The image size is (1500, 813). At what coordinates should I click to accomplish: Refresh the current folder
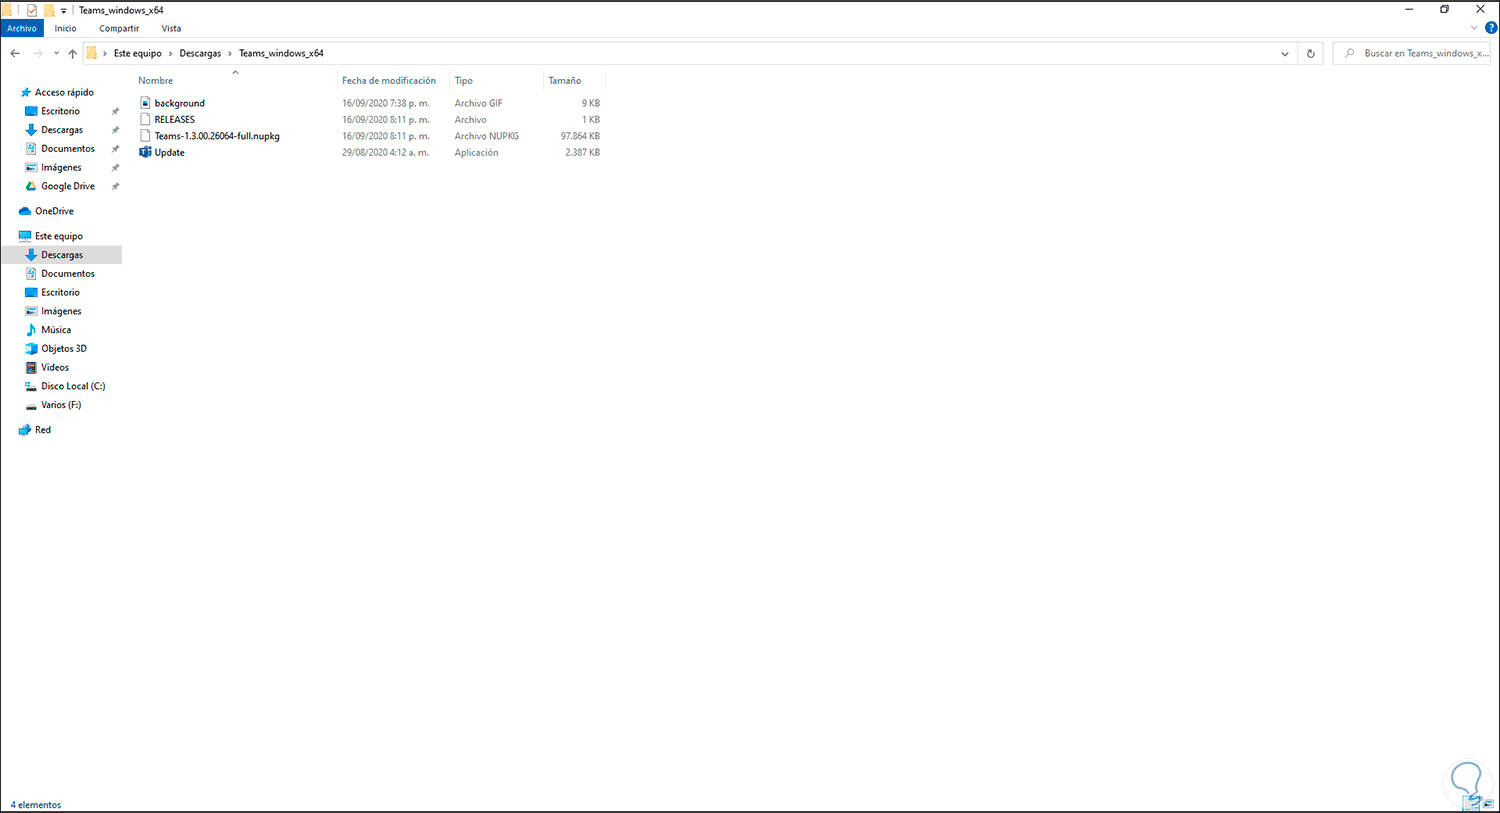coord(1311,53)
